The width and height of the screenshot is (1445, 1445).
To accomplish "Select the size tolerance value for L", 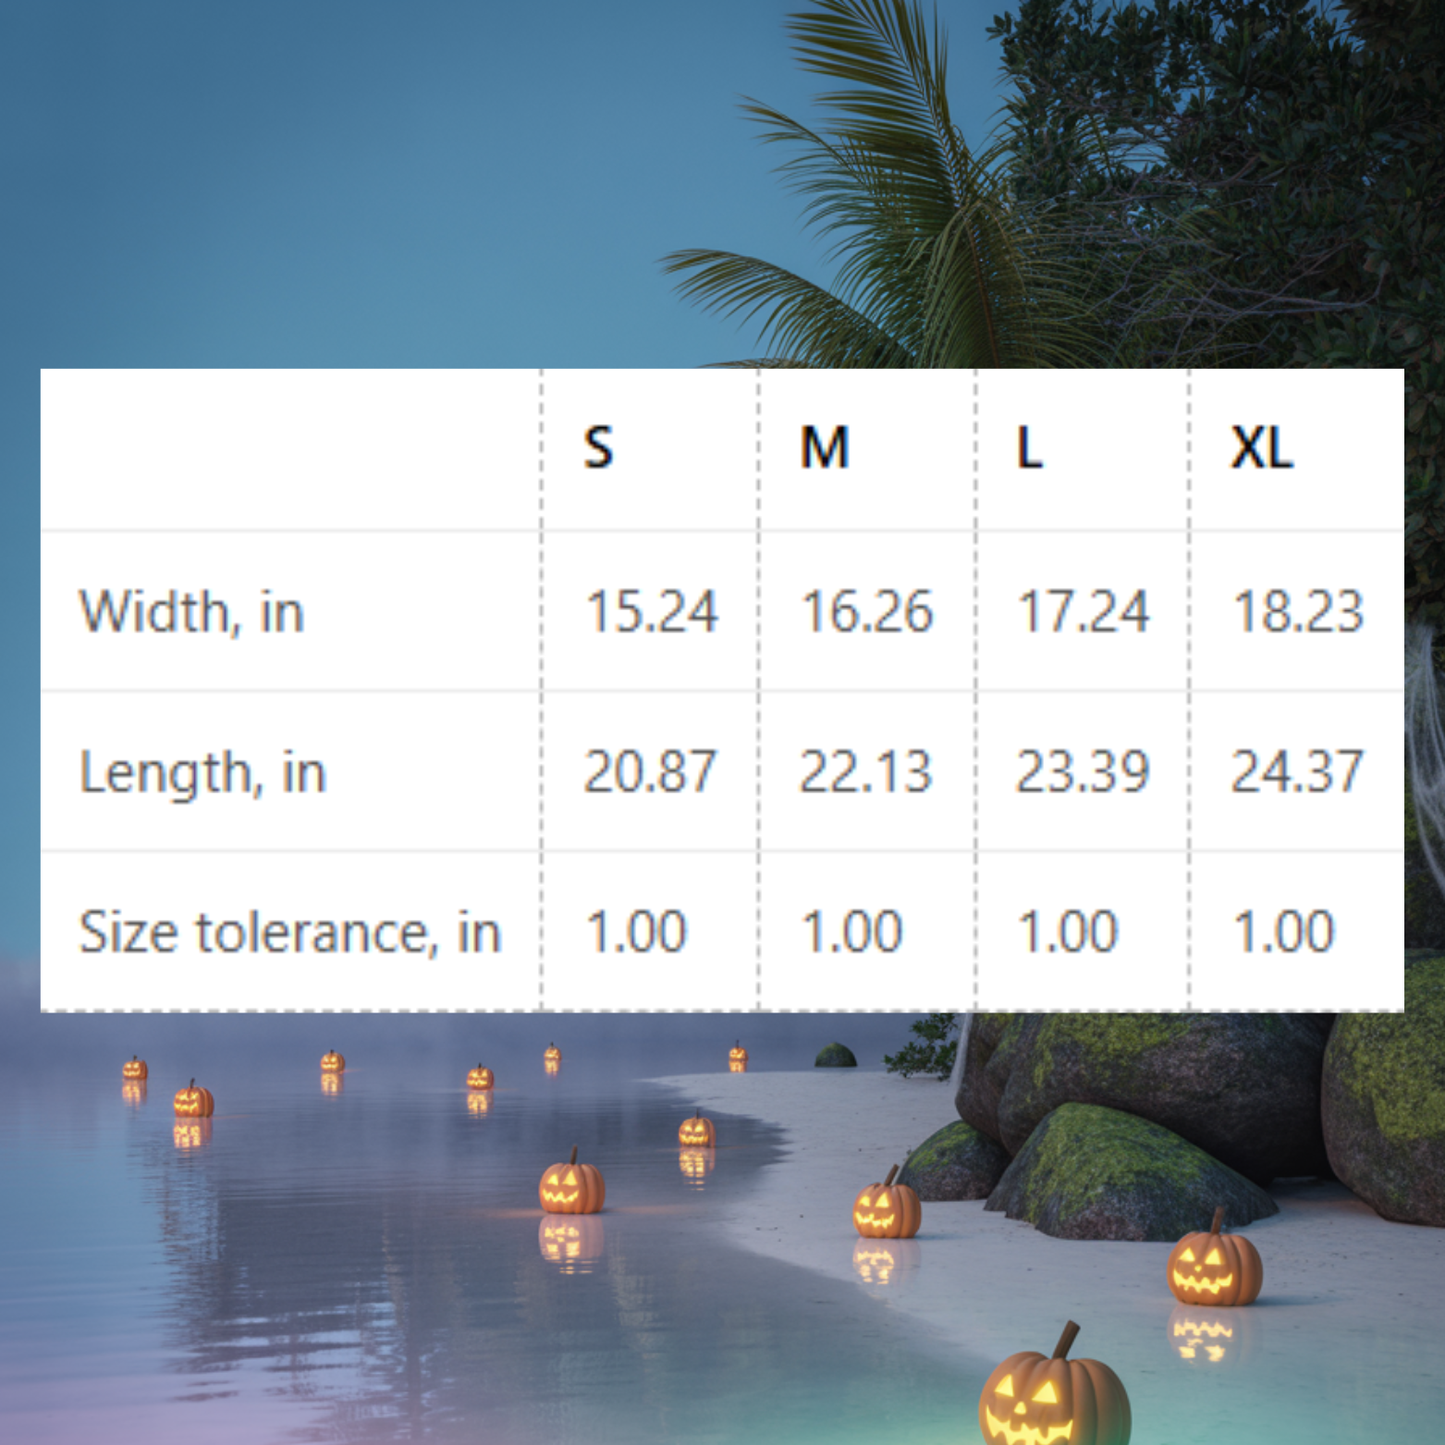I will click(1067, 932).
